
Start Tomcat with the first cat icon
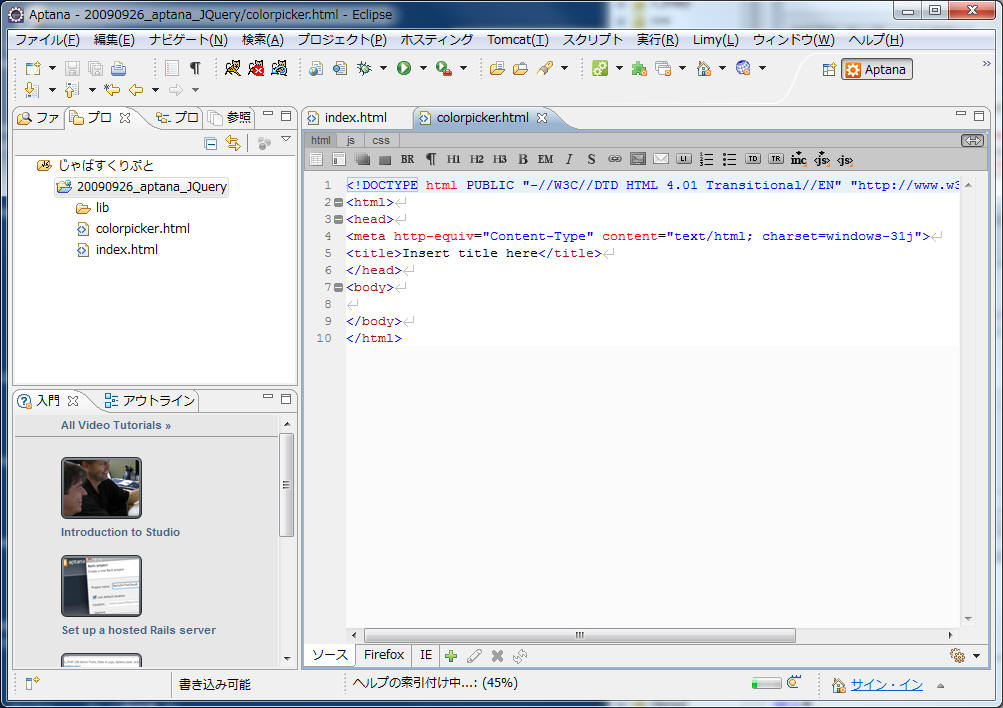(233, 68)
